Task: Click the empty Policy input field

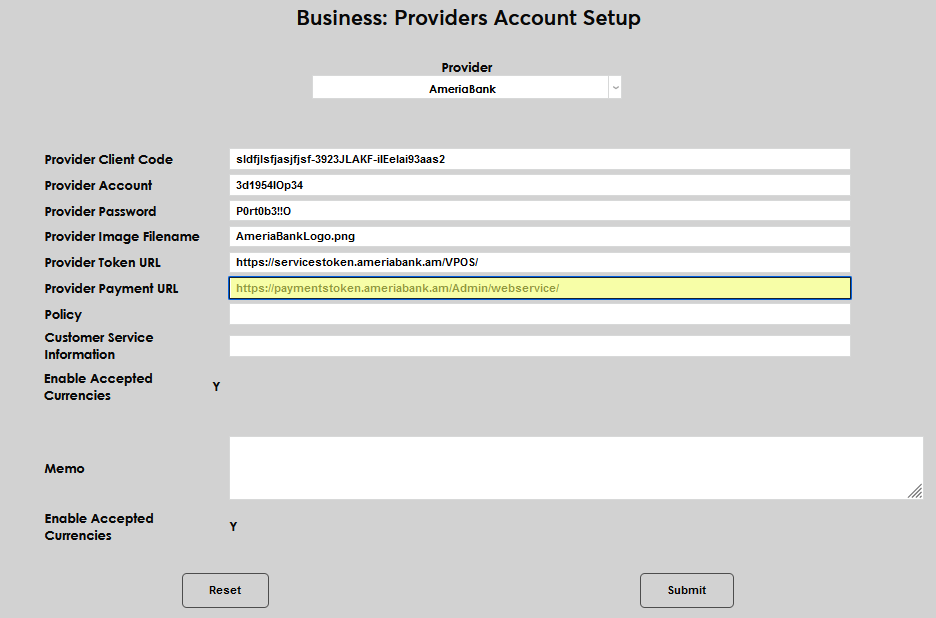Action: pos(539,314)
